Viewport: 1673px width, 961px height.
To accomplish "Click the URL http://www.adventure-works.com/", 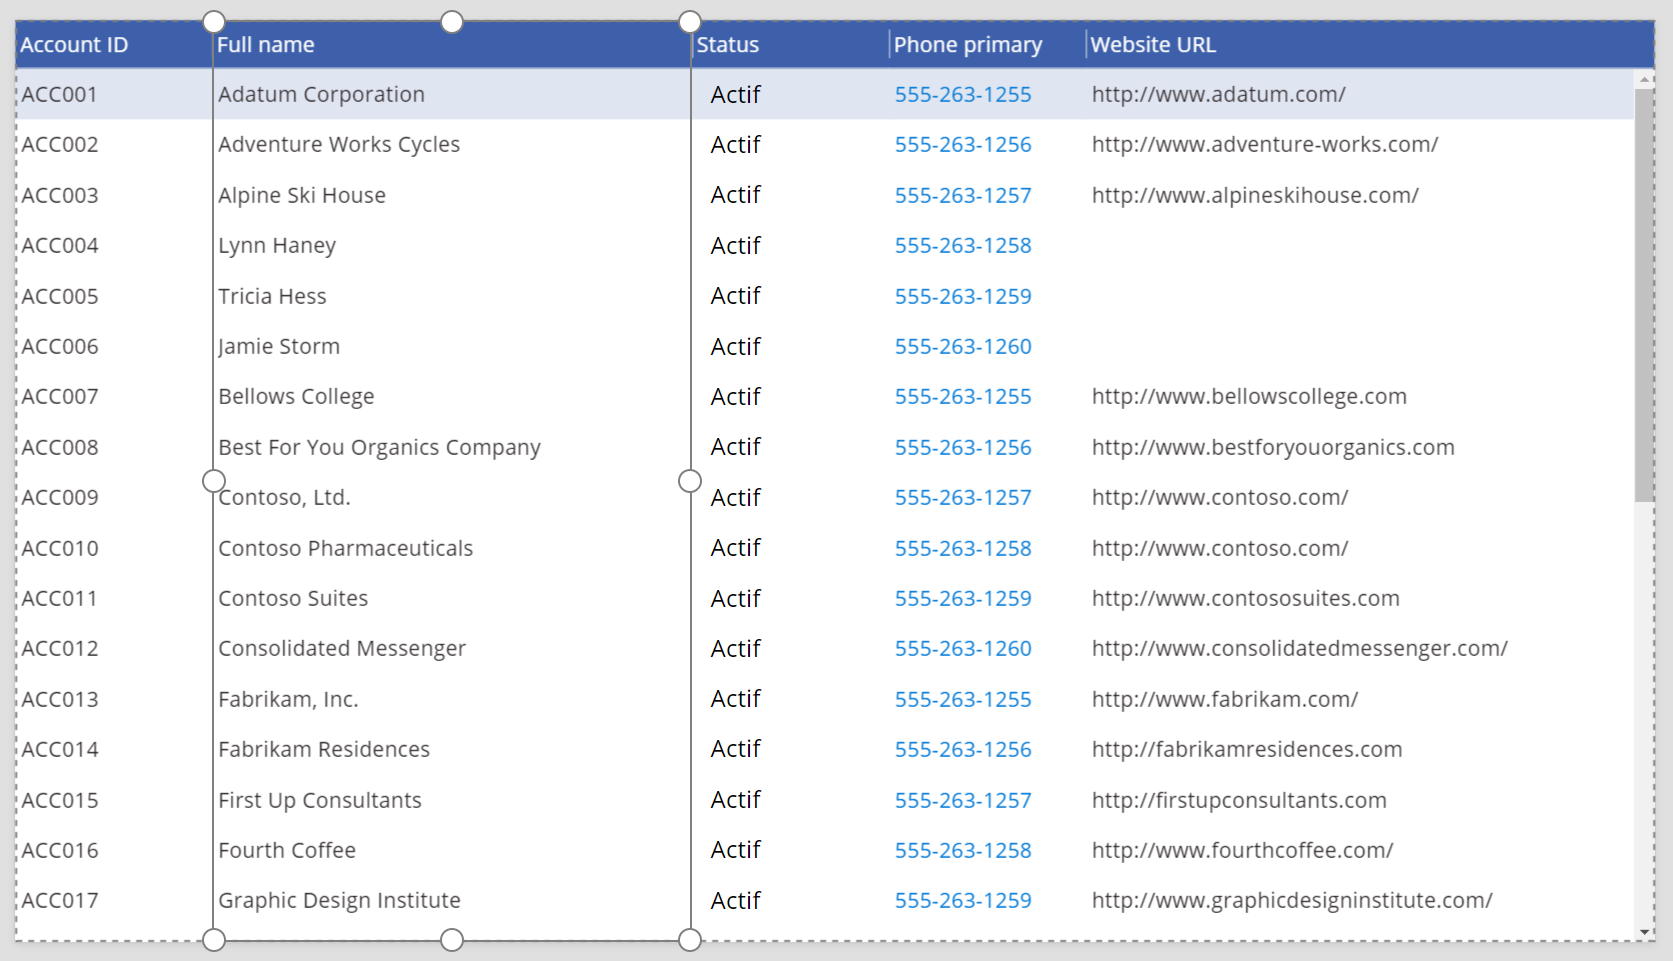I will (1265, 145).
